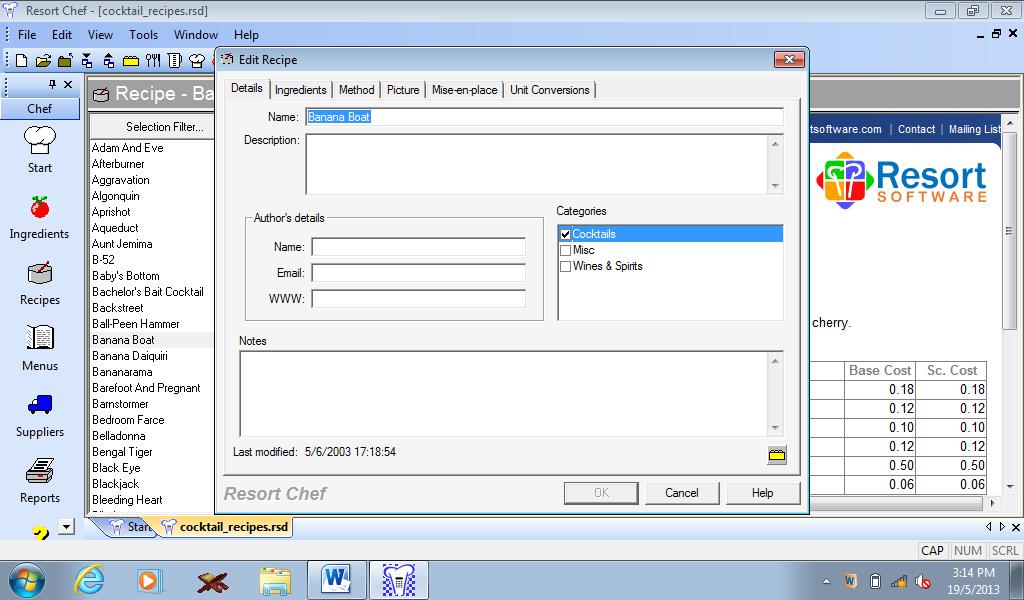Image resolution: width=1024 pixels, height=600 pixels.
Task: Uncheck the Cocktails category
Action: 566,234
